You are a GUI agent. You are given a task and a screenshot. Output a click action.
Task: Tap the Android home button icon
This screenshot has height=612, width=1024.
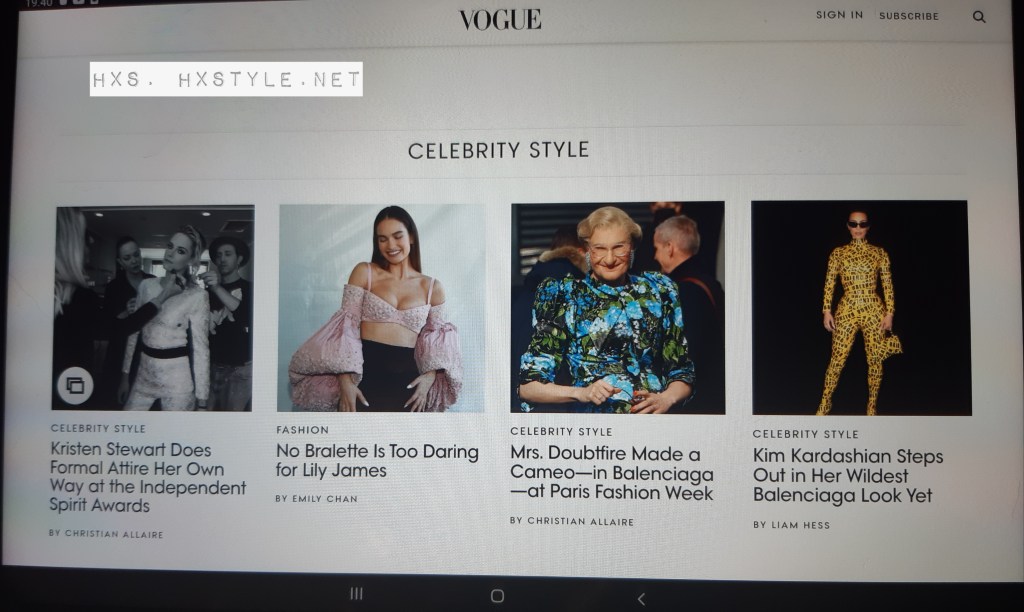pos(497,596)
